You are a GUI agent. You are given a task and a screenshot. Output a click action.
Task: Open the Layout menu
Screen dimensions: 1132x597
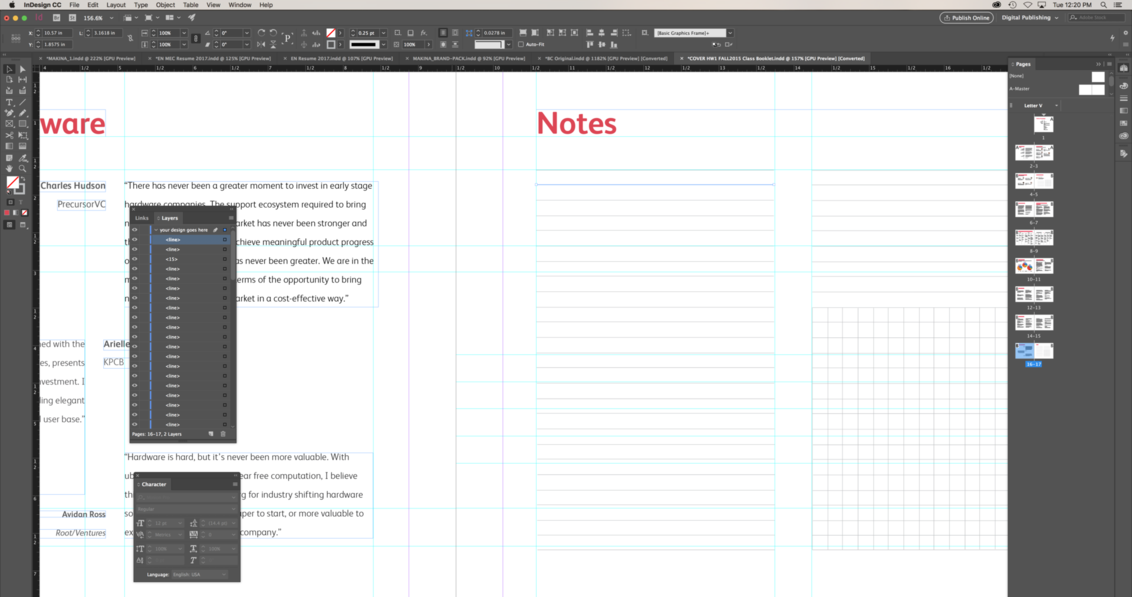(116, 5)
